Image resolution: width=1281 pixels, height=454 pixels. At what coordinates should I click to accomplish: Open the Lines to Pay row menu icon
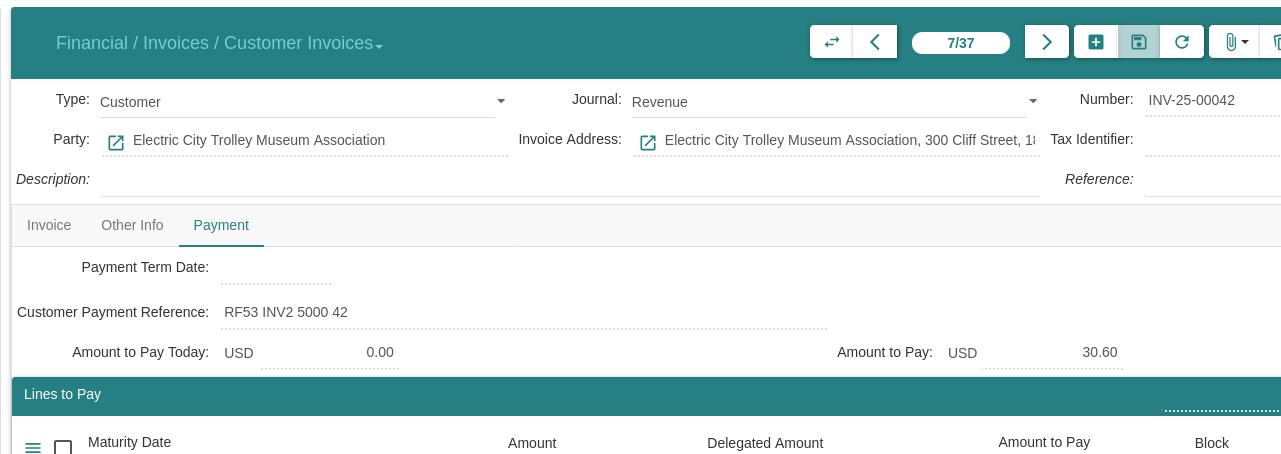pyautogui.click(x=33, y=447)
